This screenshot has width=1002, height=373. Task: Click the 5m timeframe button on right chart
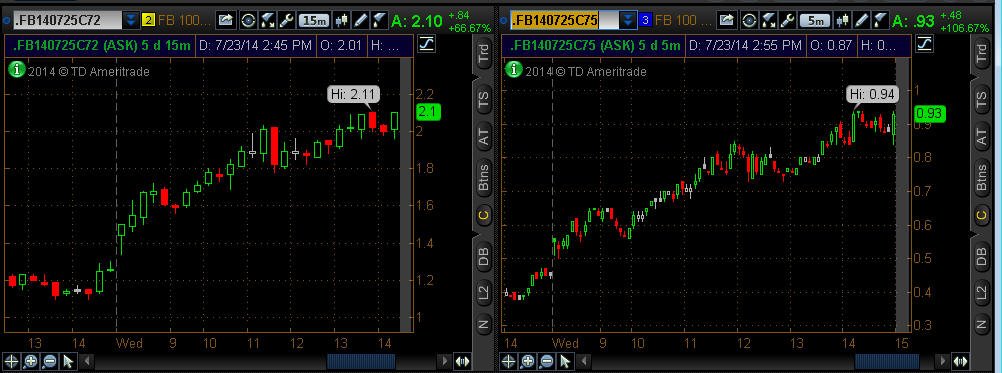tap(815, 20)
